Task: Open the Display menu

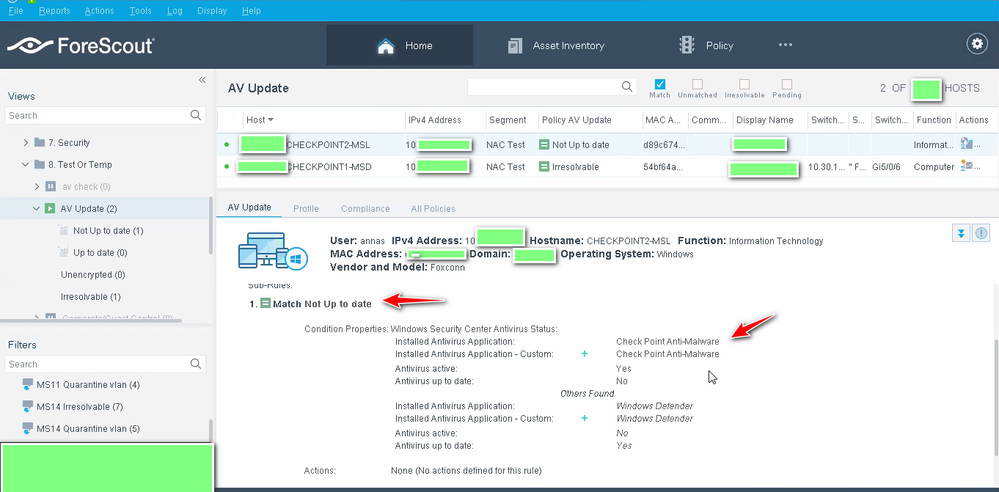Action: point(212,11)
